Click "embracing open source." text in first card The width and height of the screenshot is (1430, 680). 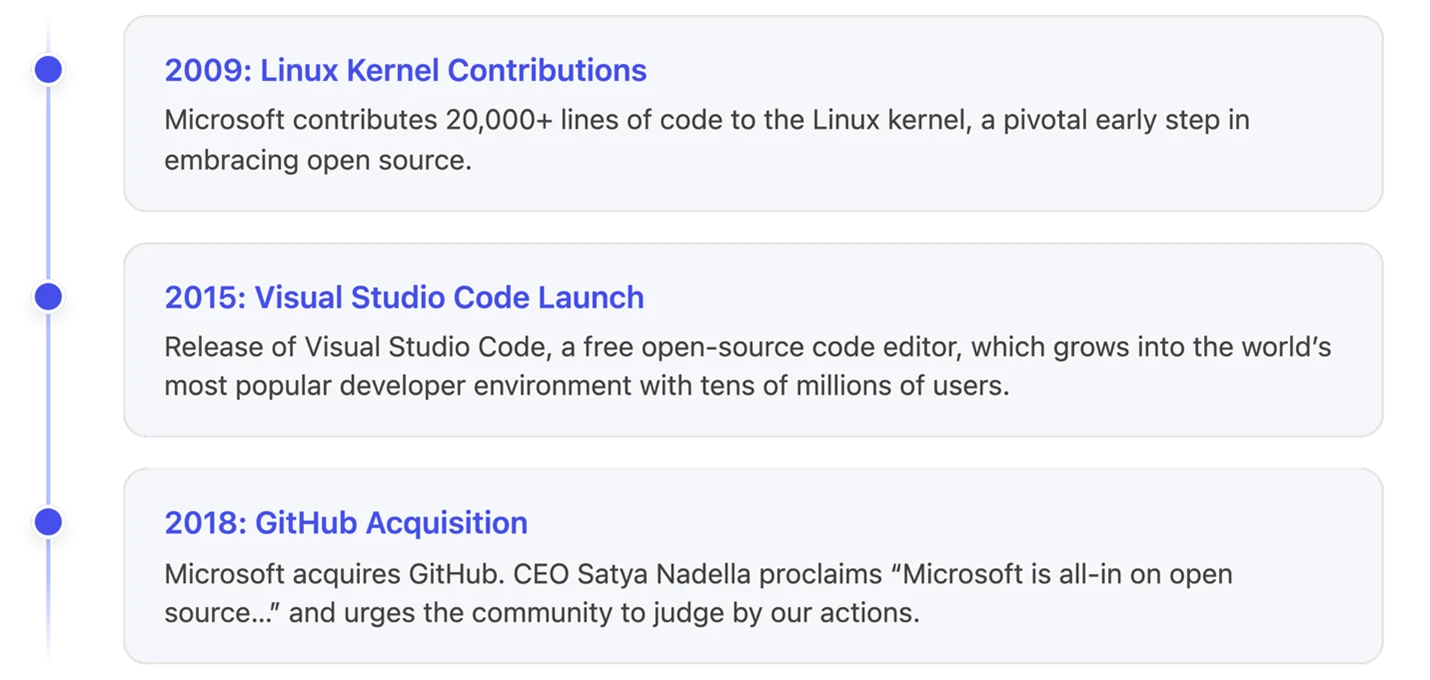tap(317, 161)
